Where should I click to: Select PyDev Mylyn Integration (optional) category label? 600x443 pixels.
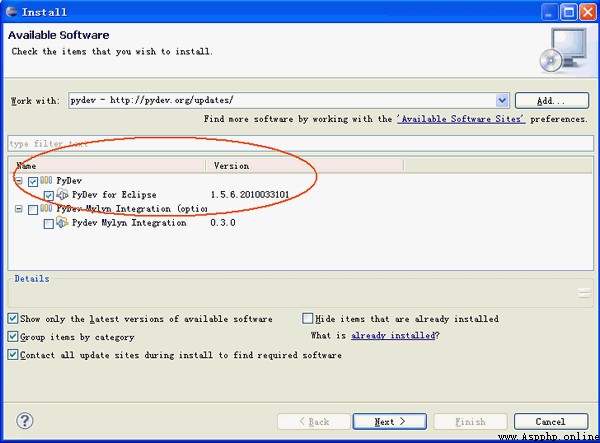coord(132,209)
